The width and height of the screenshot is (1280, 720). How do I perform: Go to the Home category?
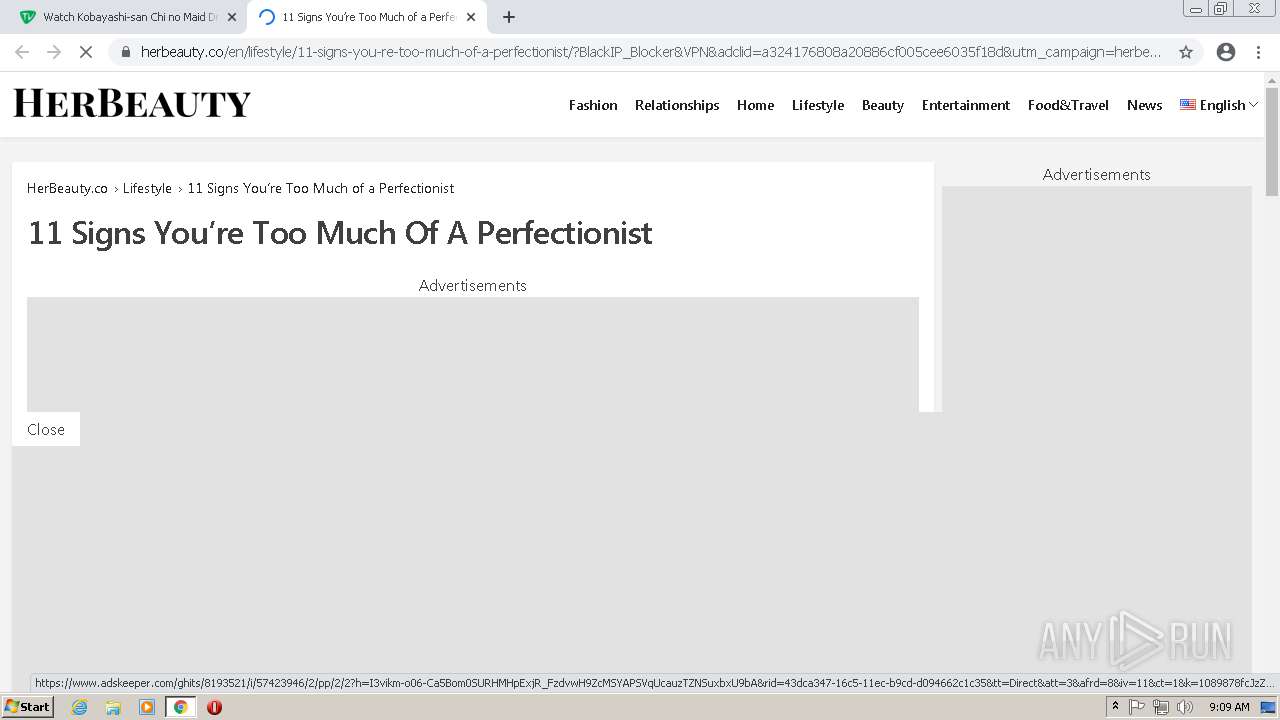click(755, 105)
